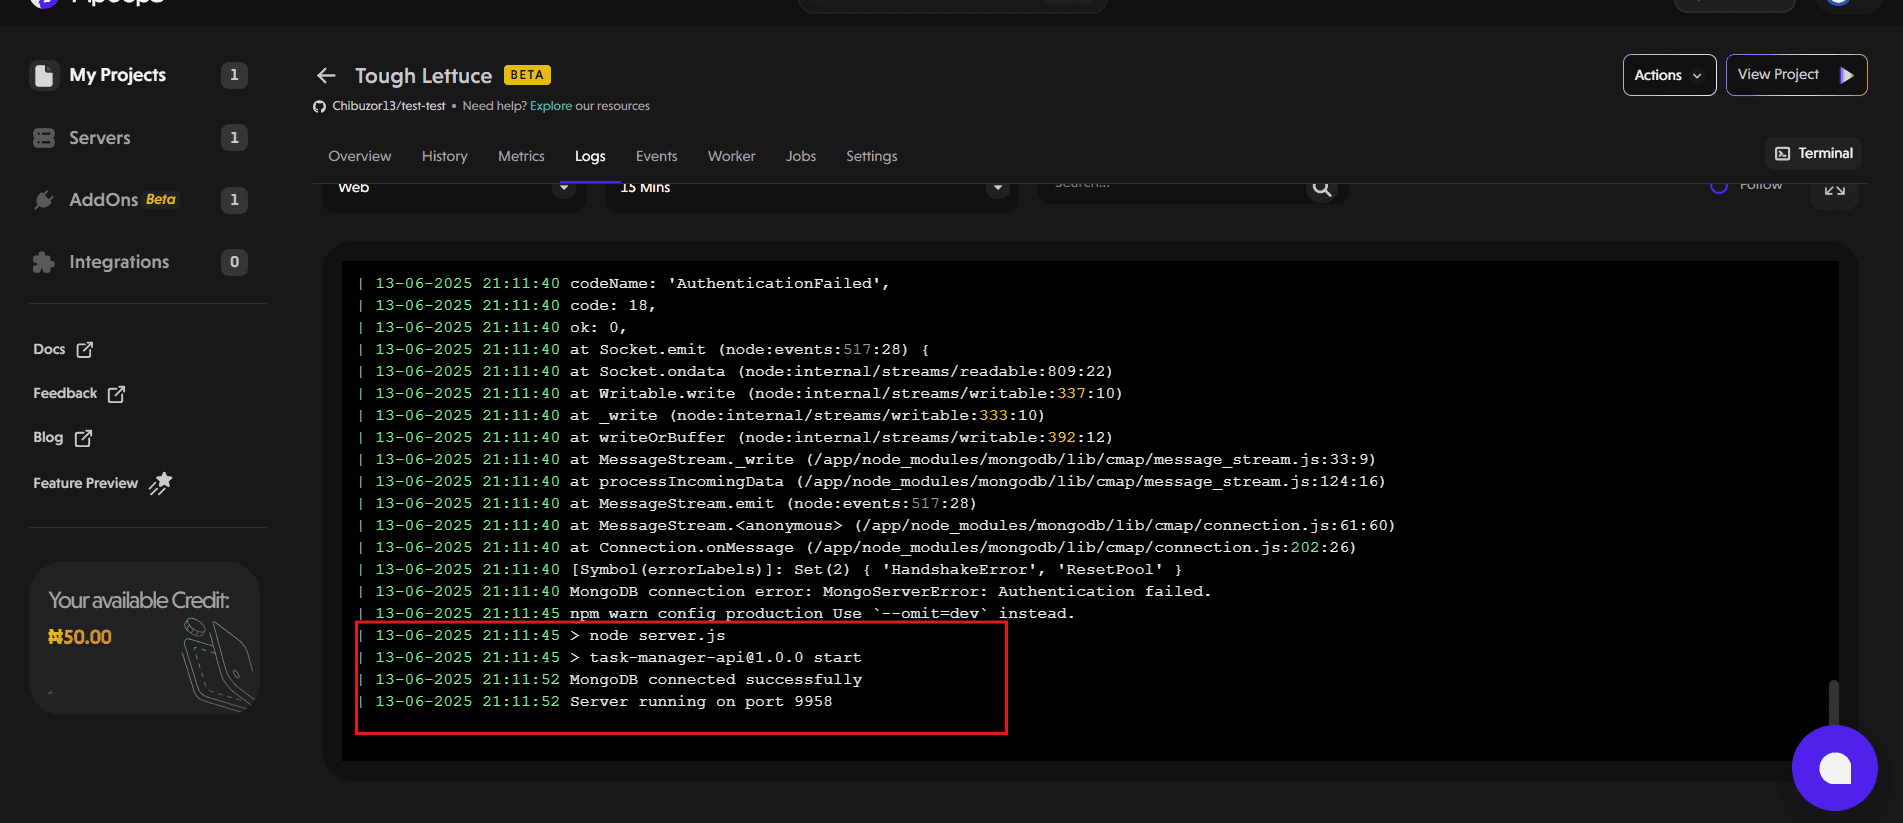Open the Actions dropdown
Image resolution: width=1903 pixels, height=823 pixels.
[x=1669, y=75]
